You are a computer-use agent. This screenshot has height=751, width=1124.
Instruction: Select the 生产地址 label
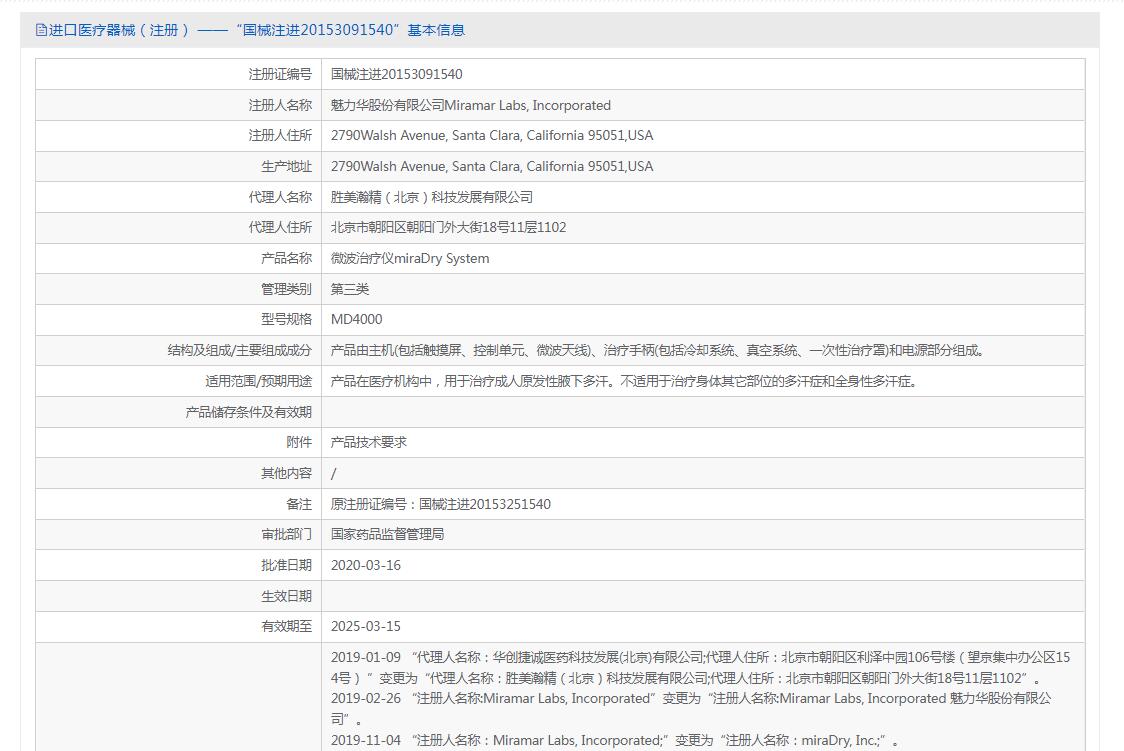pyautogui.click(x=286, y=166)
